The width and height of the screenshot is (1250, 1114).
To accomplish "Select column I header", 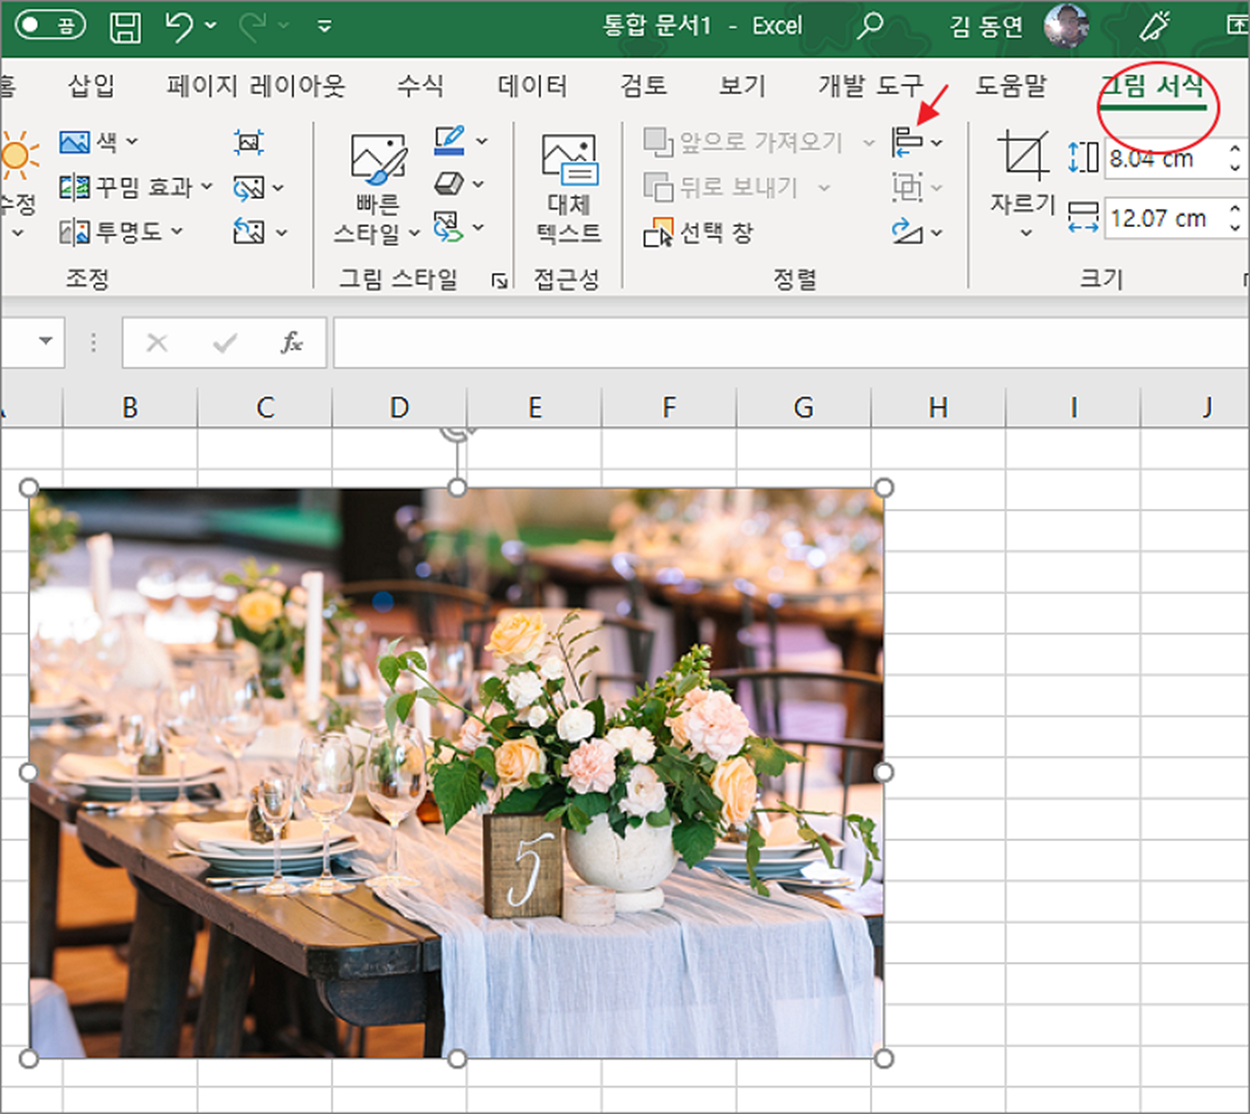I will [x=1073, y=408].
